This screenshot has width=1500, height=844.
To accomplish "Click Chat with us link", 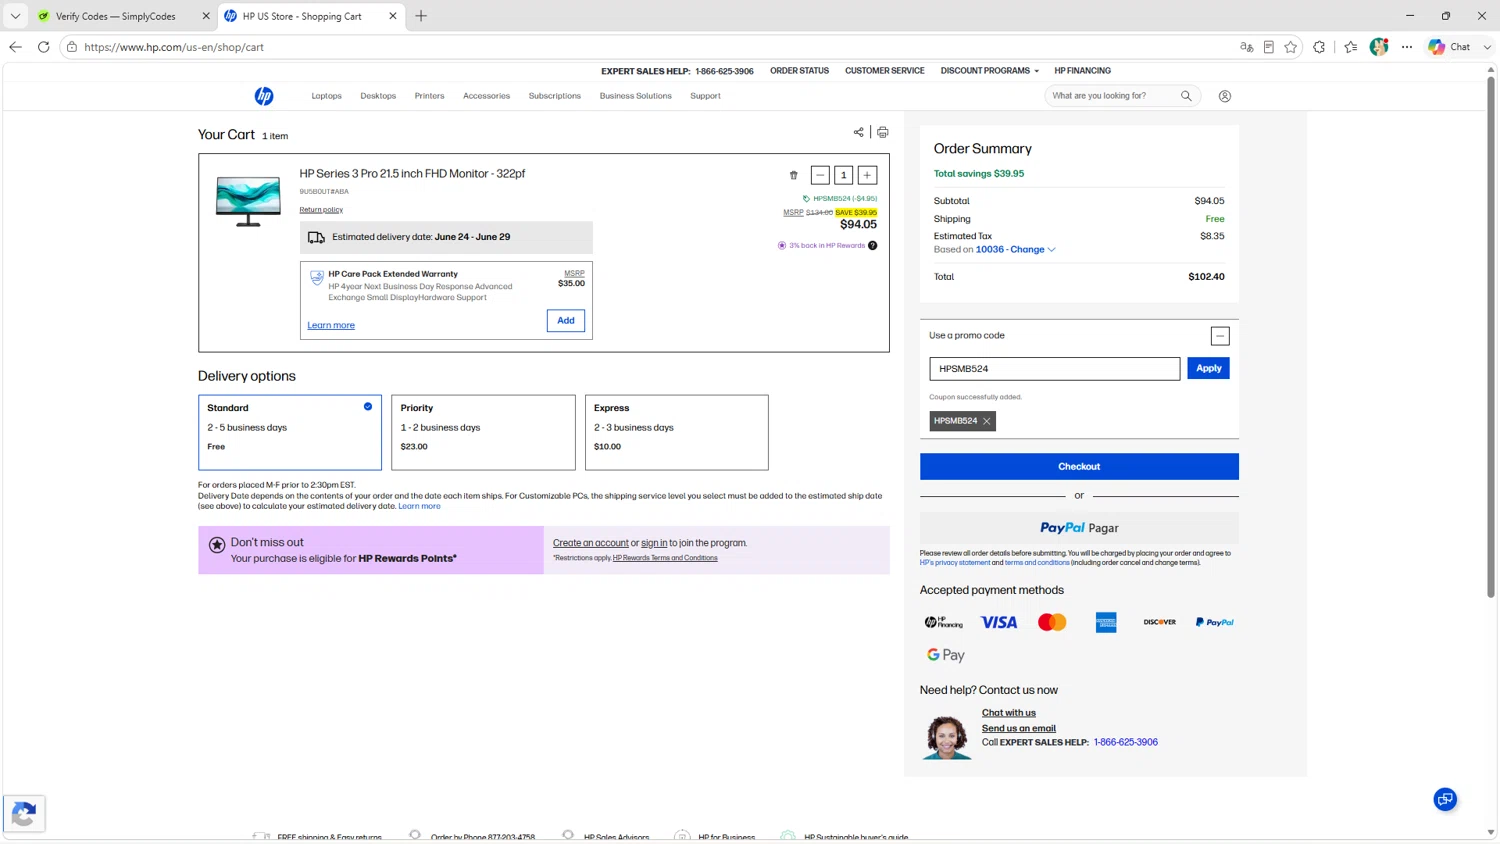I will point(1009,713).
